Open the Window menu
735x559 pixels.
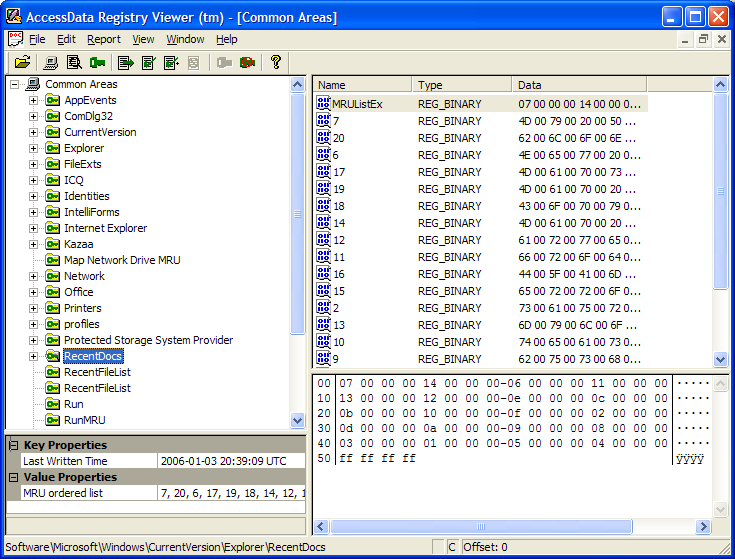[x=185, y=39]
